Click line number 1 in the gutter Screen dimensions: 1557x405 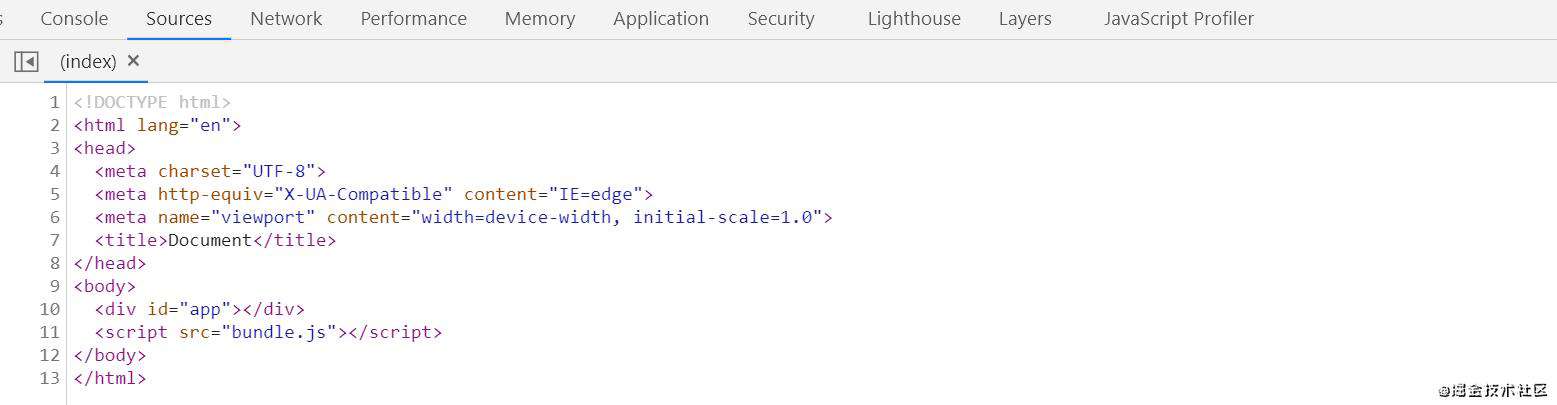[55, 102]
